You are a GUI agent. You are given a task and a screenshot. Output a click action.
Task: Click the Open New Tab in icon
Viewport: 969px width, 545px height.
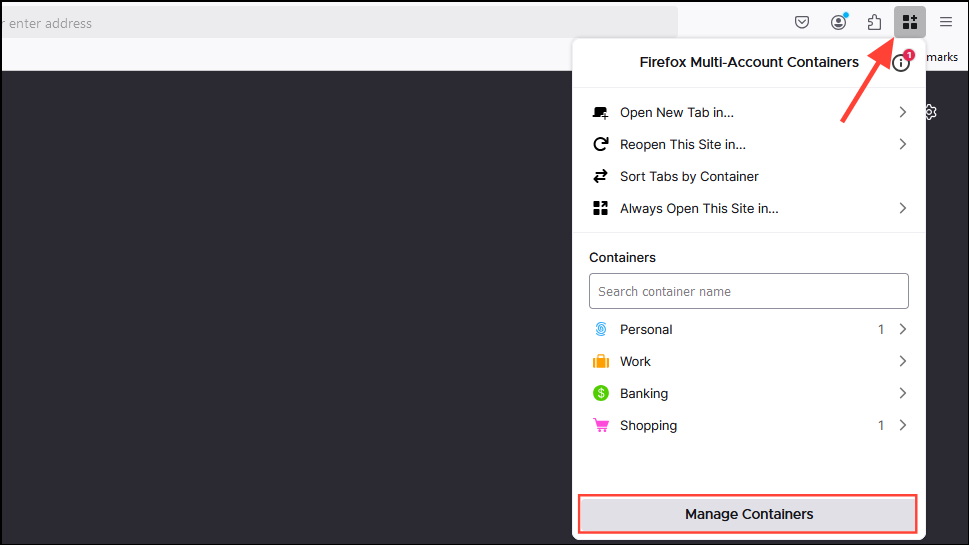600,112
